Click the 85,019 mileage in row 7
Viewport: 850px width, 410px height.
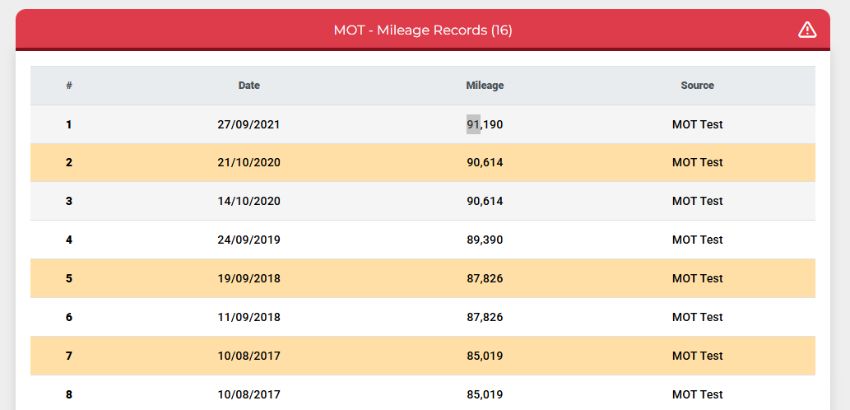[485, 356]
